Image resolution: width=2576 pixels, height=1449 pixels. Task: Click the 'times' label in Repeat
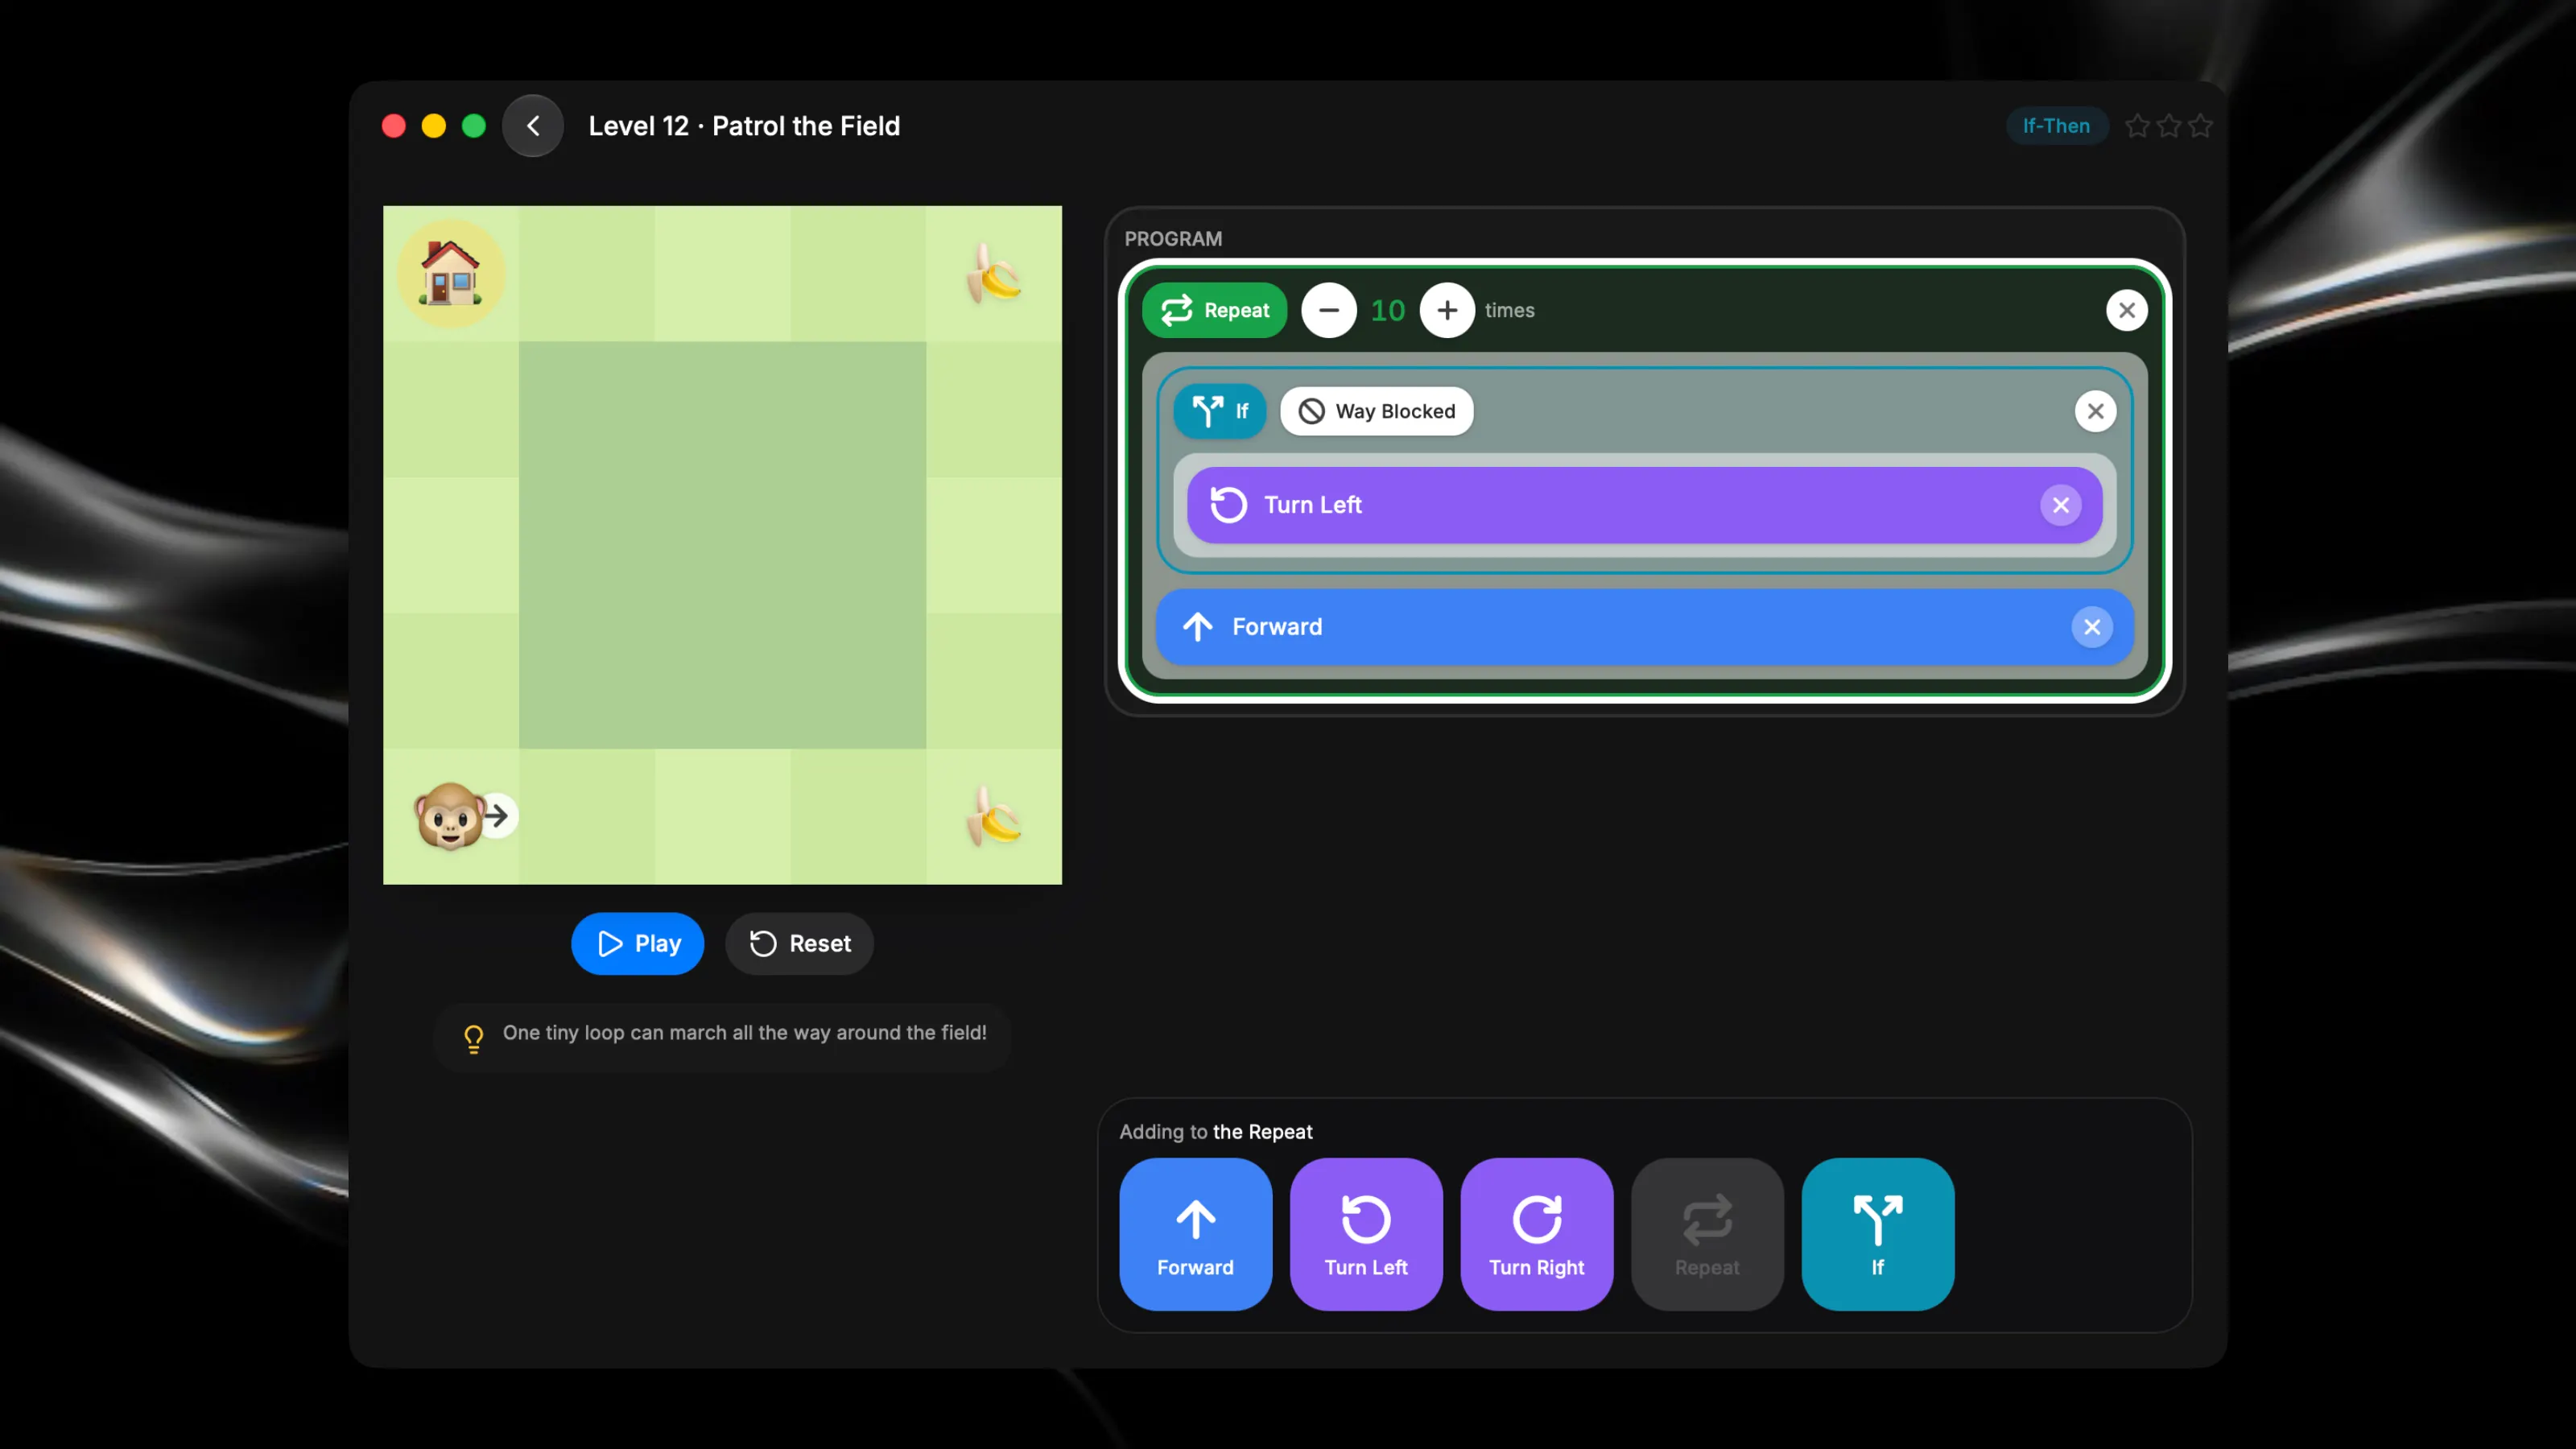coord(1510,310)
